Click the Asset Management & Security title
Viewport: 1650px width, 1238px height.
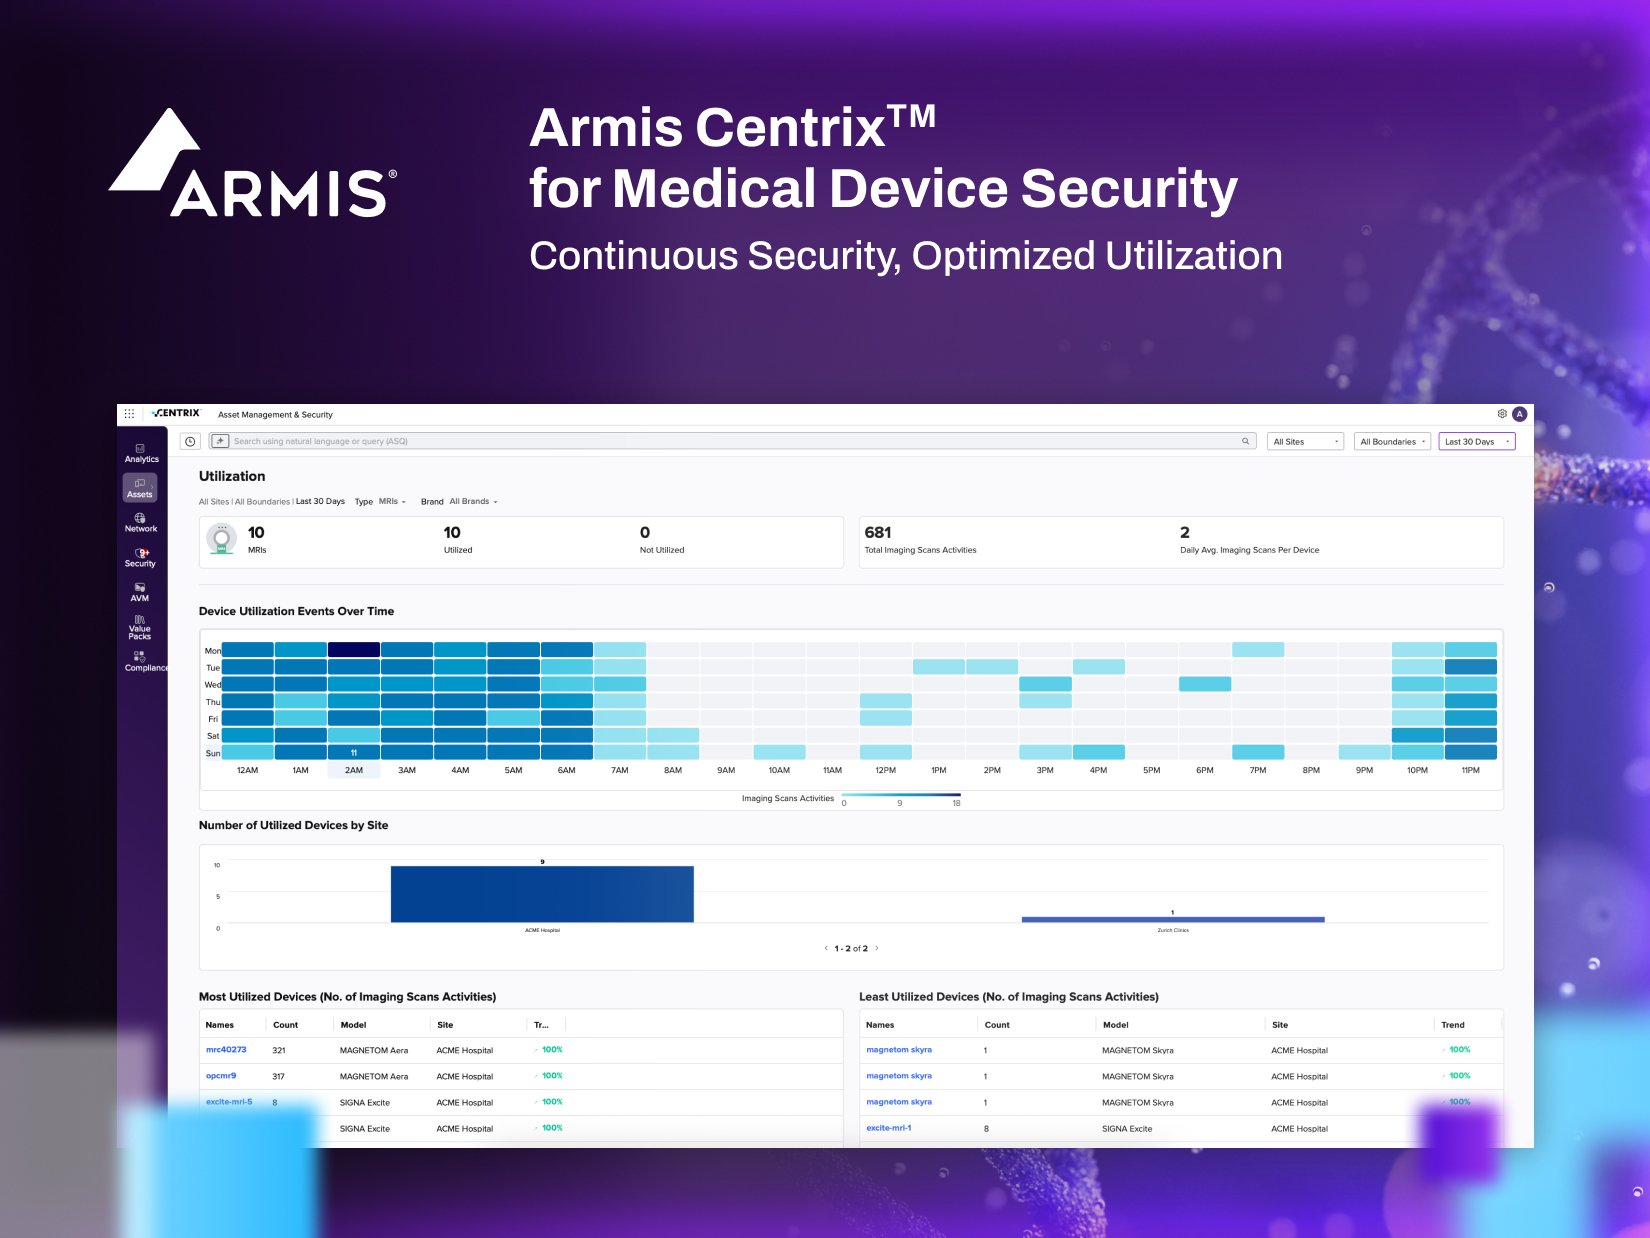tap(275, 415)
